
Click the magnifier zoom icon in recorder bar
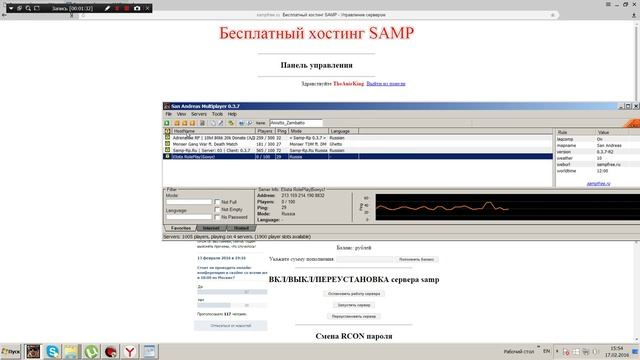tap(28, 8)
